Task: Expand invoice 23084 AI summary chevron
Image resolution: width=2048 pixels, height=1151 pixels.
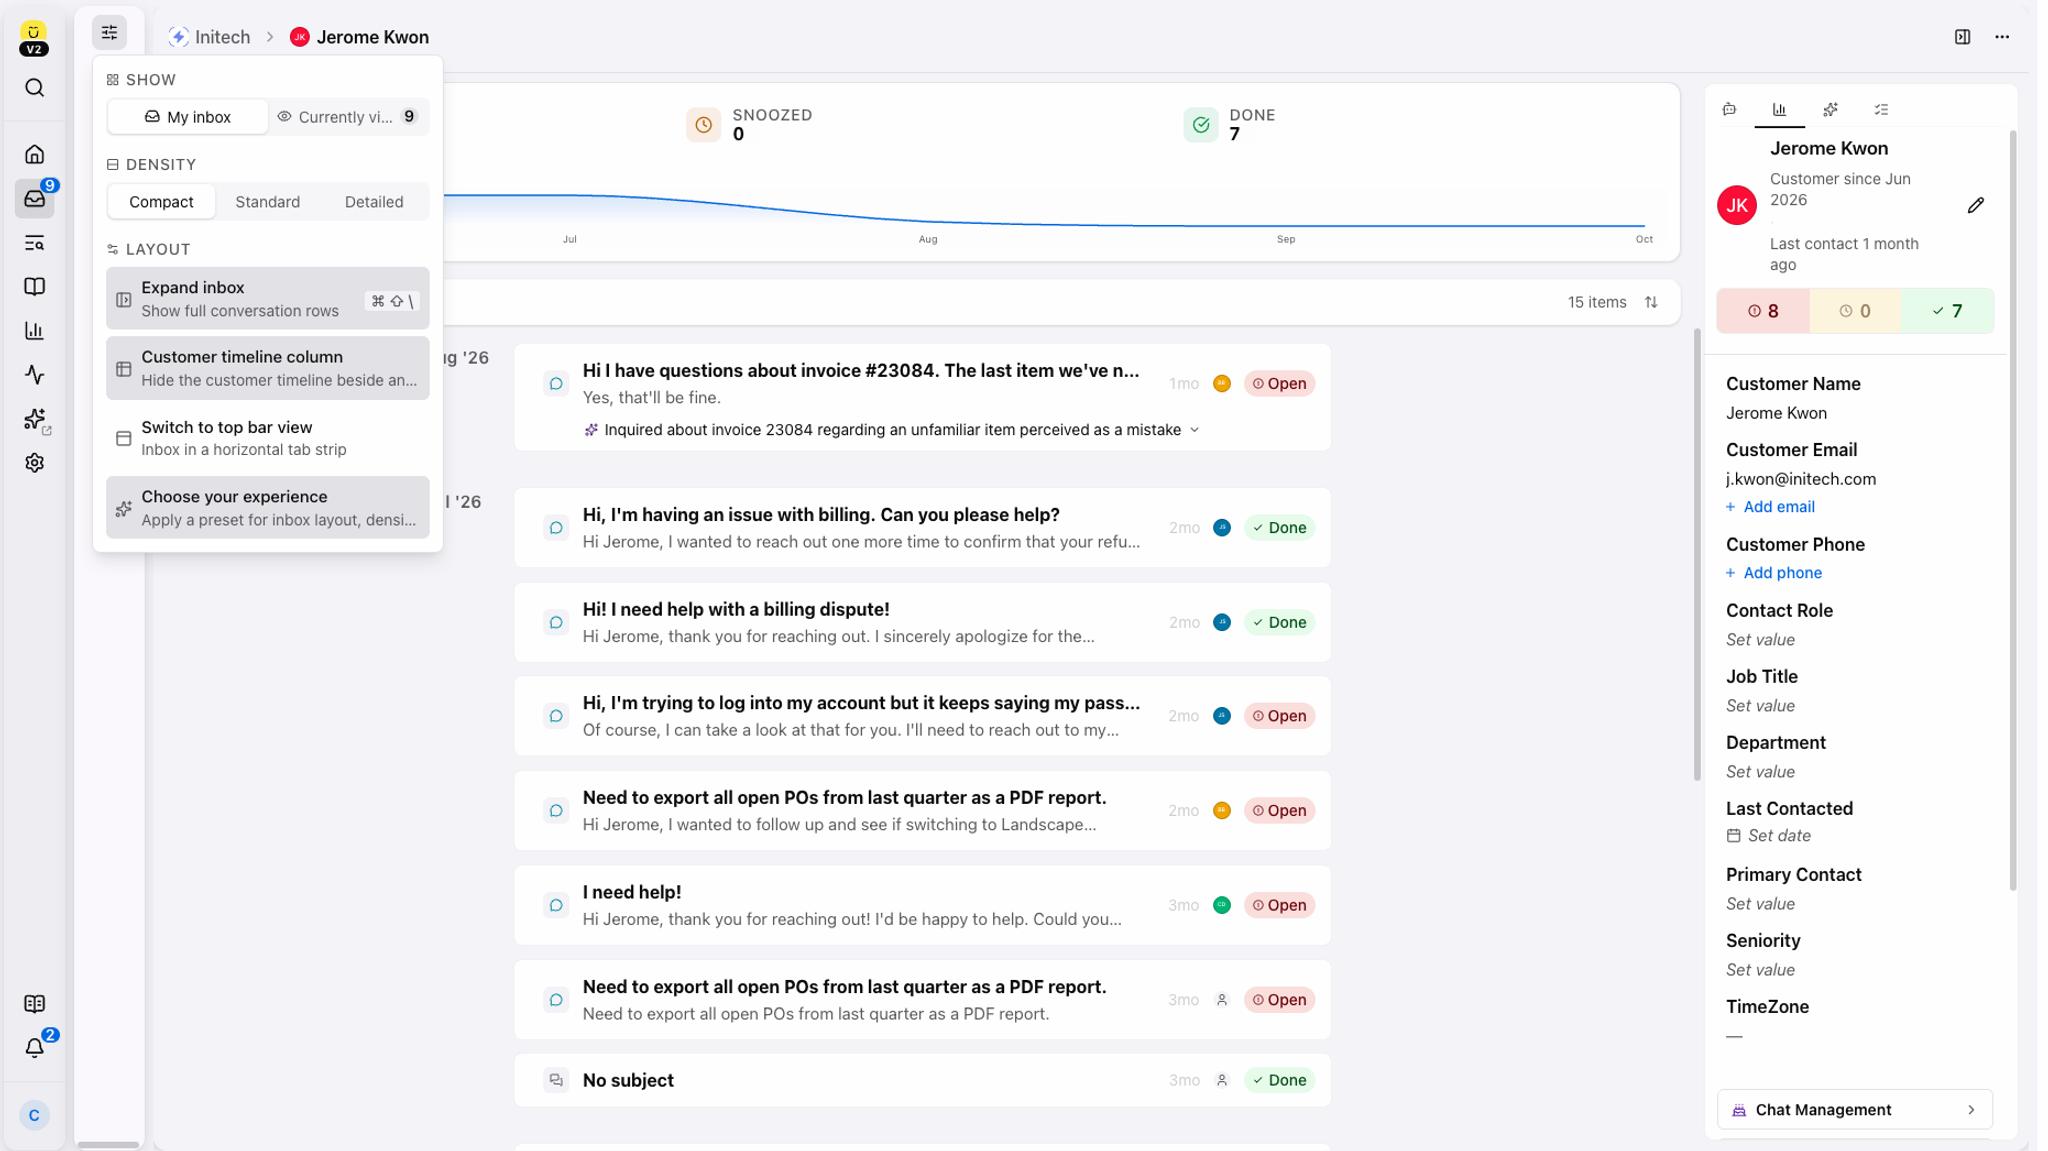Action: pyautogui.click(x=1194, y=430)
